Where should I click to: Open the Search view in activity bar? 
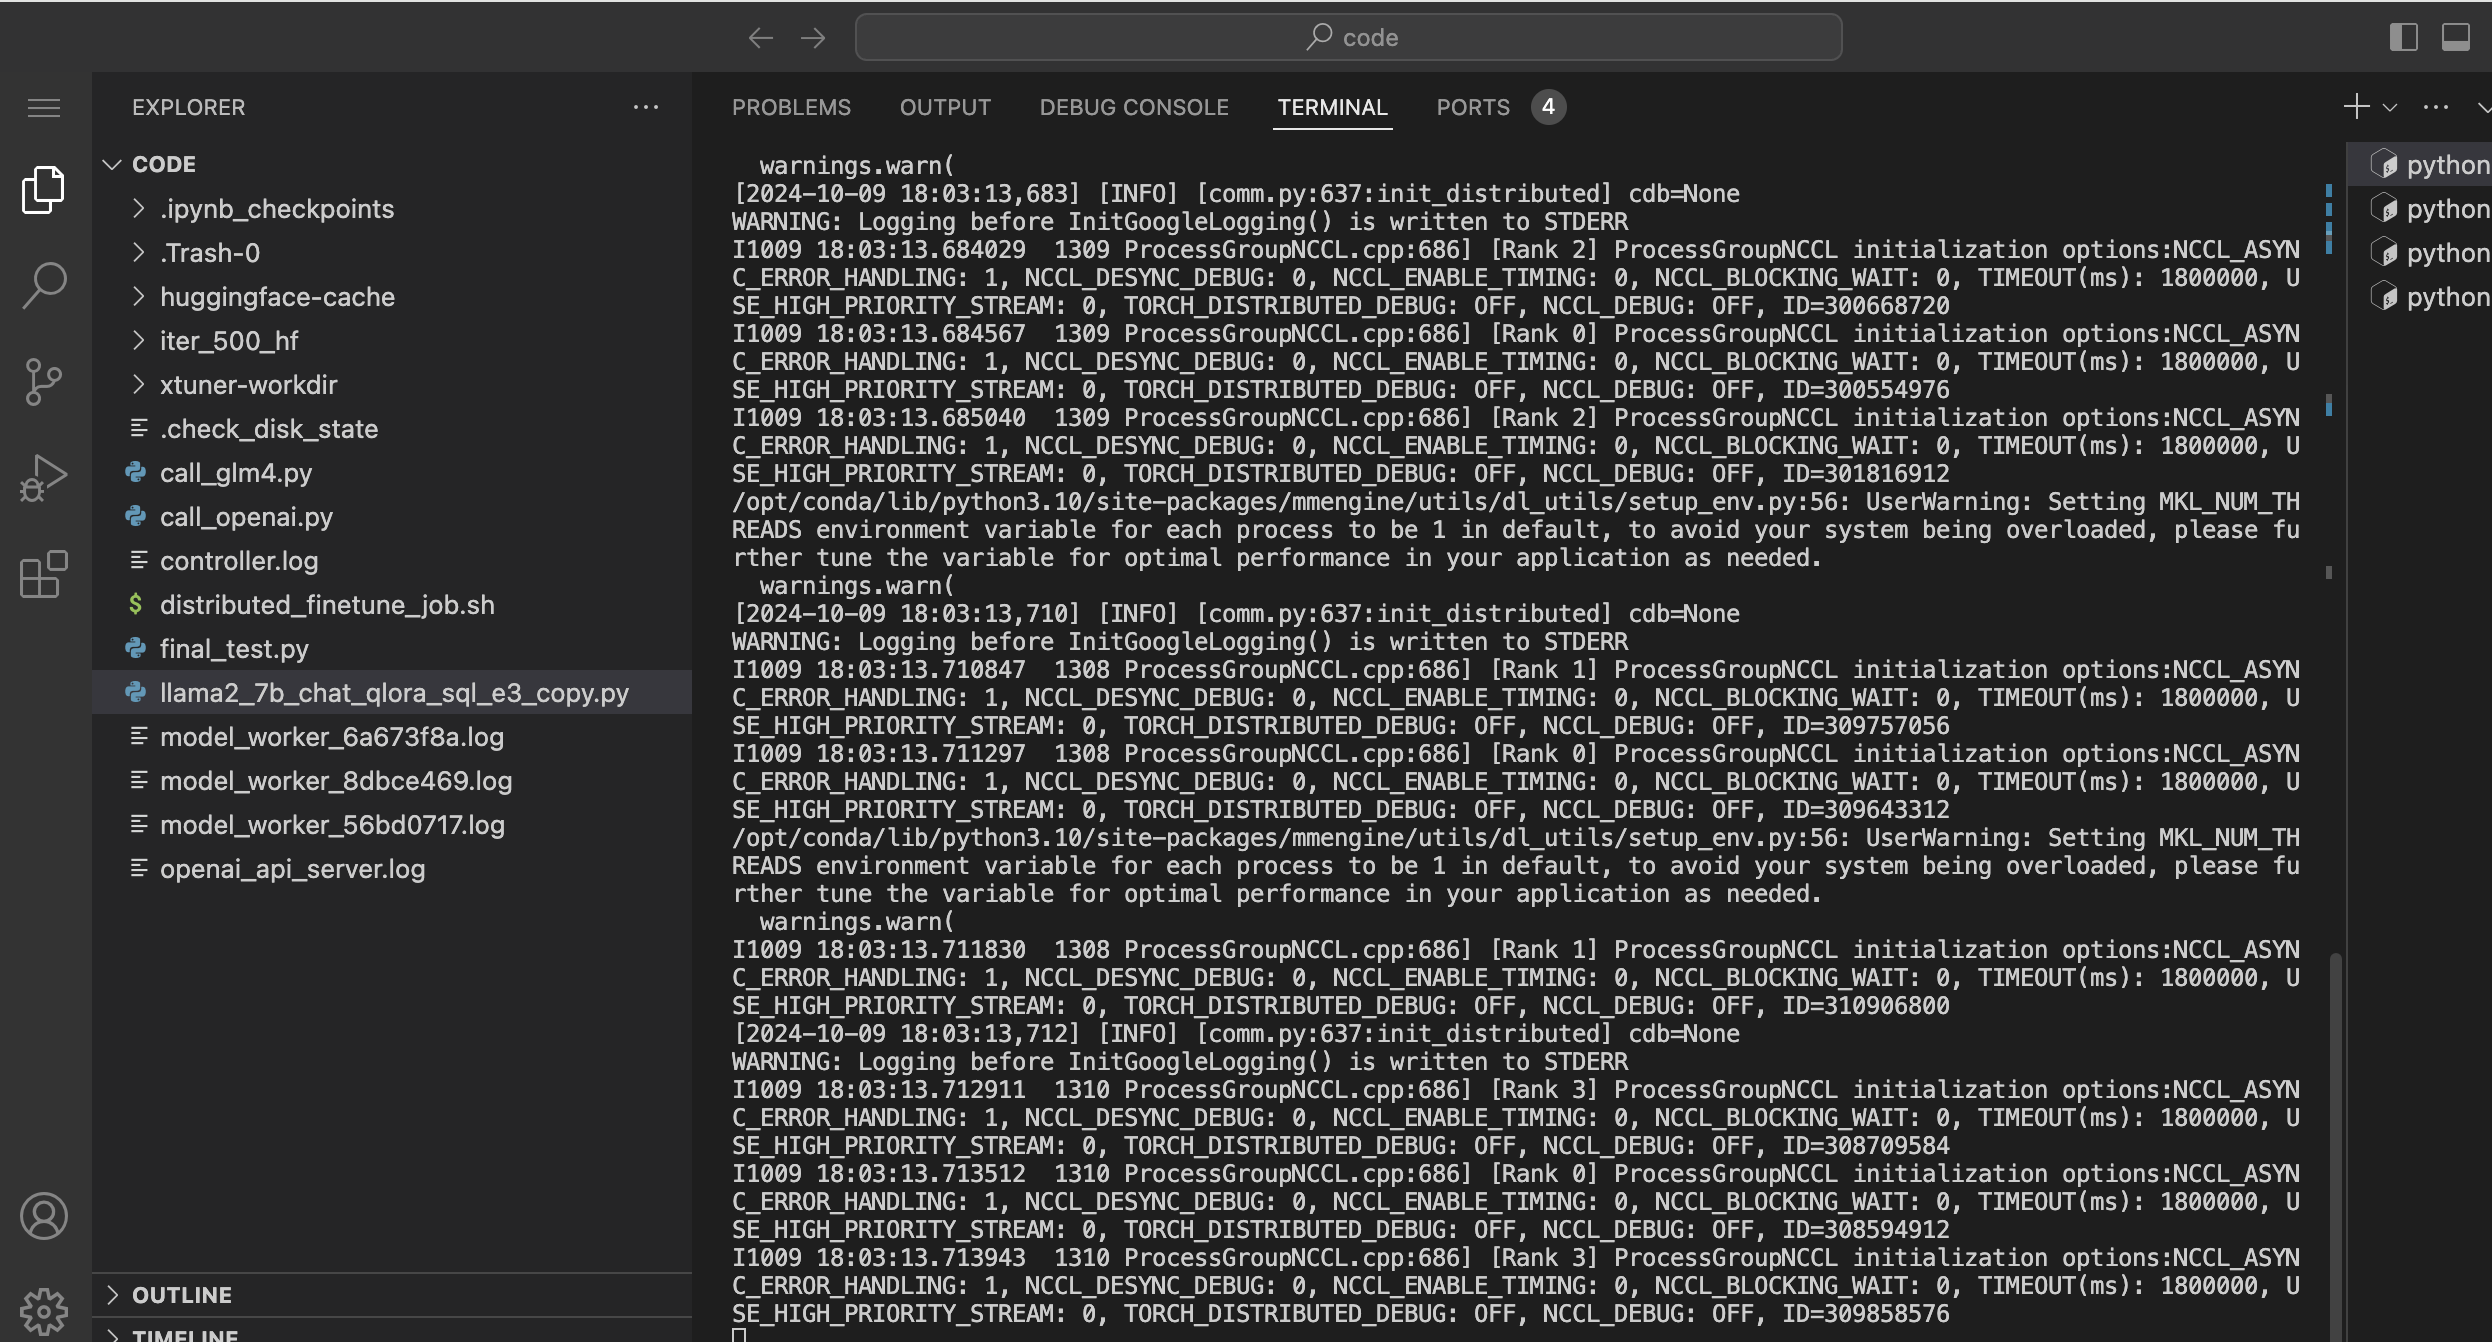point(44,285)
